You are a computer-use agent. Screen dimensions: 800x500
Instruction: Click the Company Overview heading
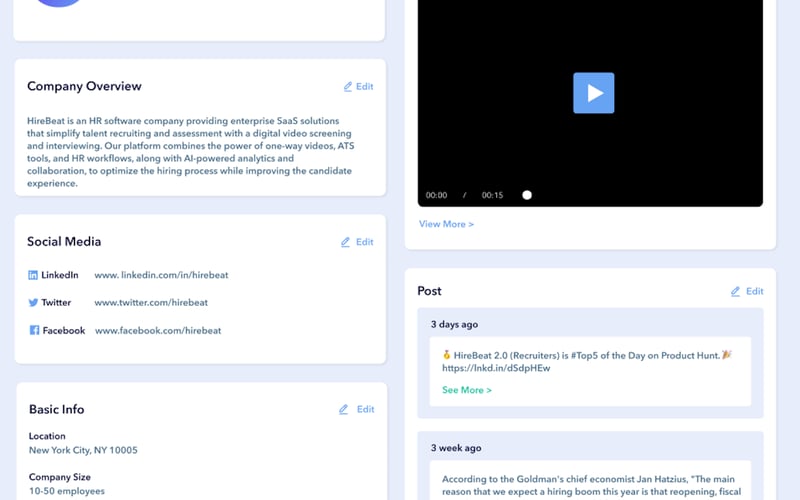[84, 86]
